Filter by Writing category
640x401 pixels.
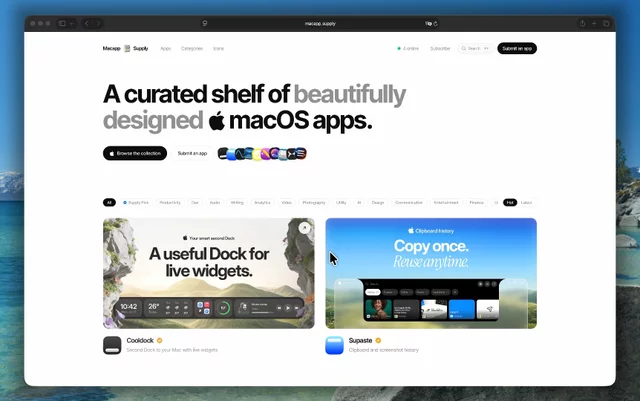237,203
